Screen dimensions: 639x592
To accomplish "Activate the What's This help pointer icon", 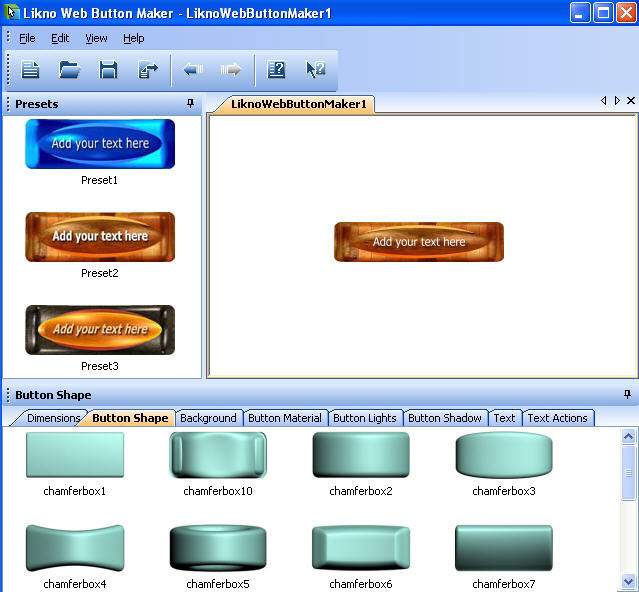I will click(x=316, y=70).
